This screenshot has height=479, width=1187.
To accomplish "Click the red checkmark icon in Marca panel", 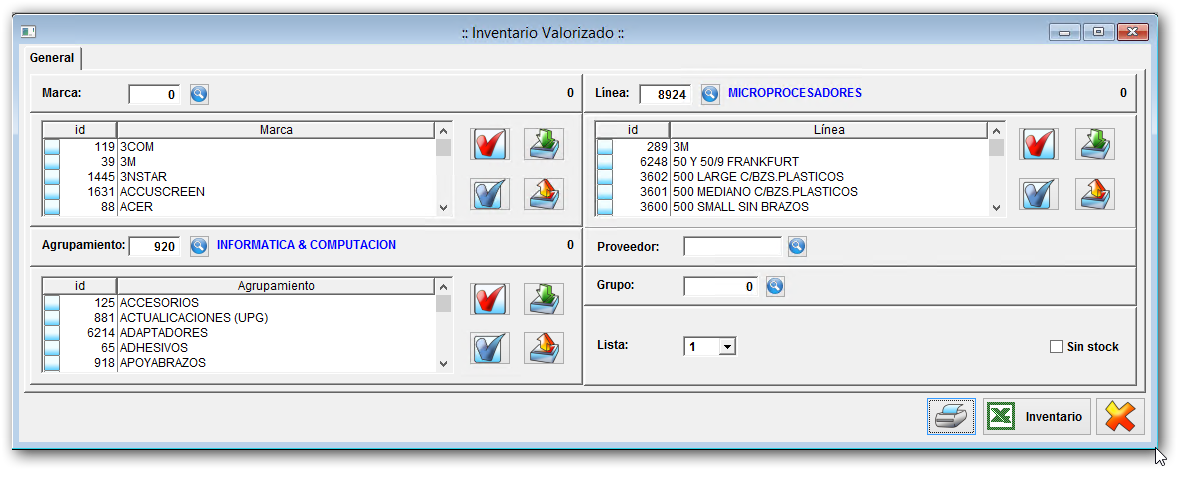I will (x=490, y=144).
